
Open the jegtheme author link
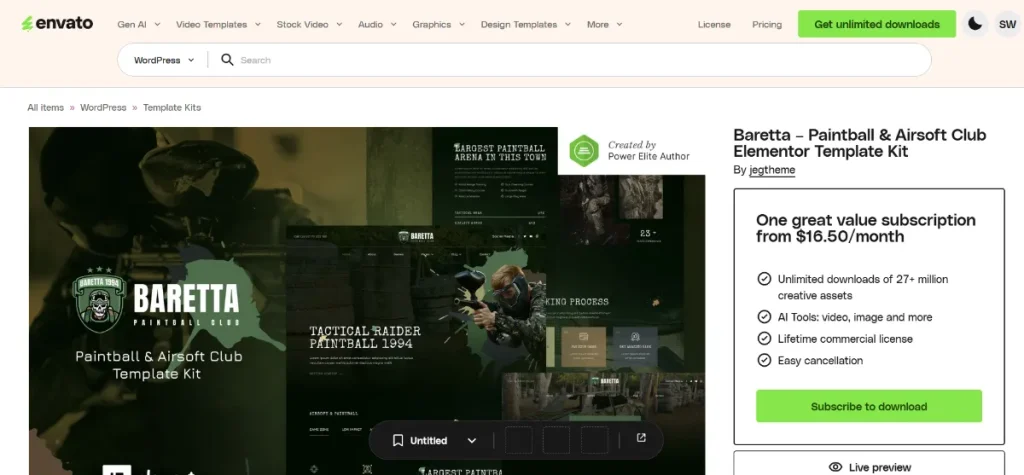pos(772,170)
